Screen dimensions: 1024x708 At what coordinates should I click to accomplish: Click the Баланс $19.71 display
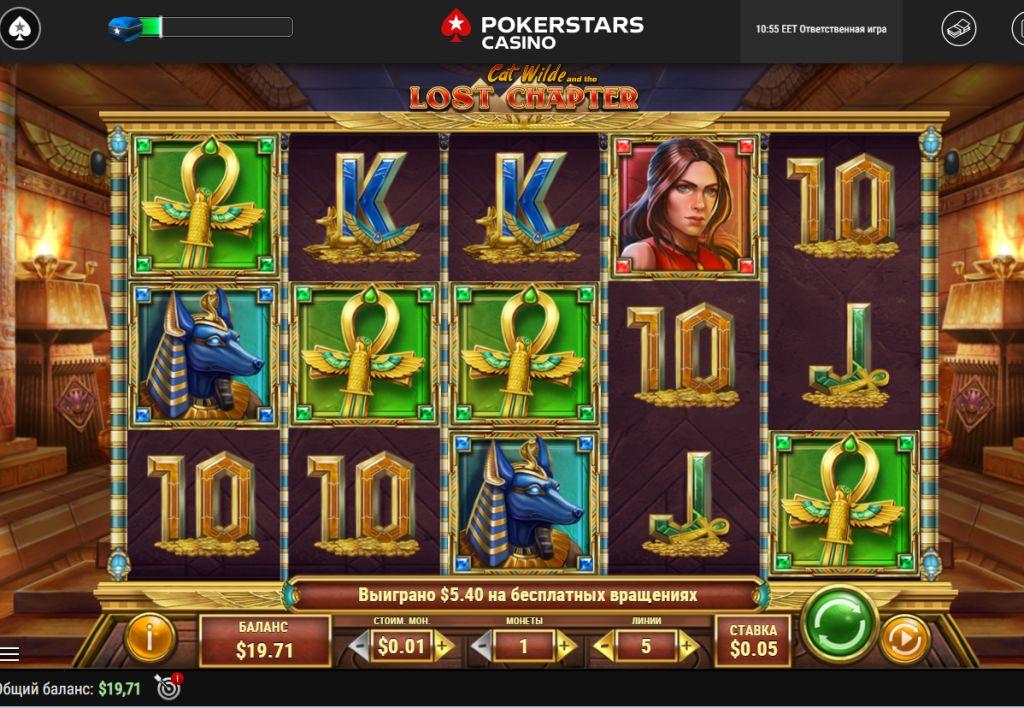(264, 640)
